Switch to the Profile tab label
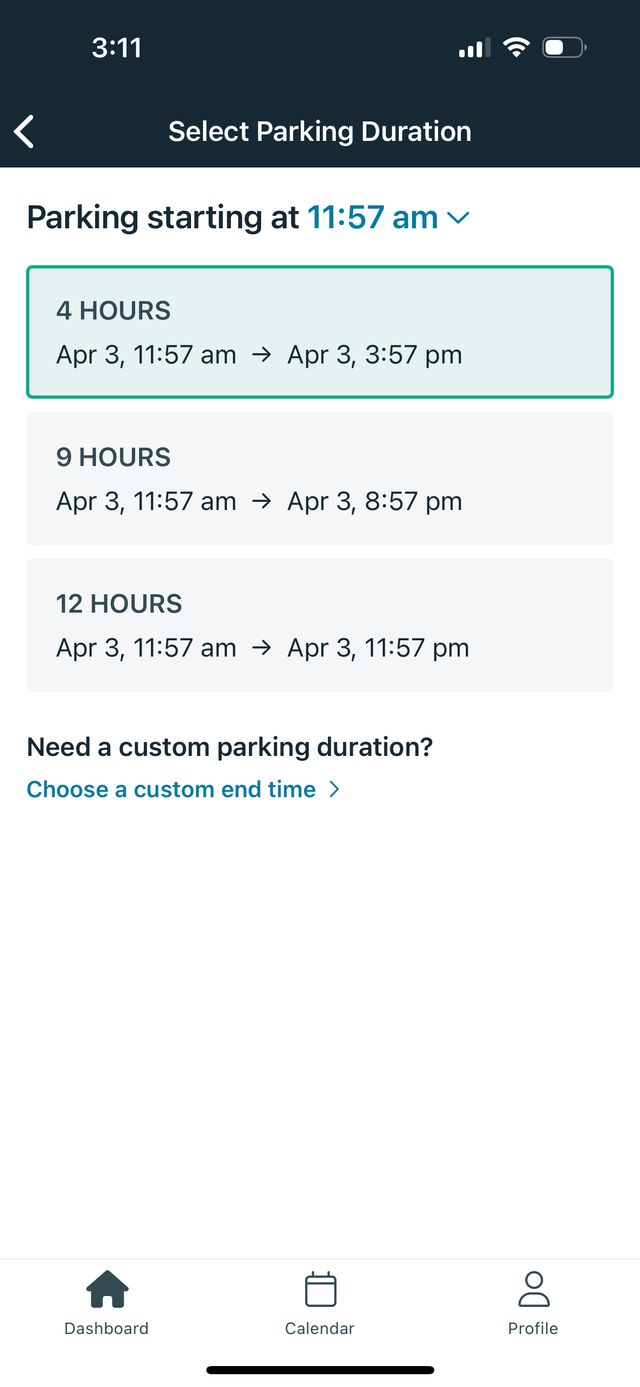640x1387 pixels. point(533,1328)
